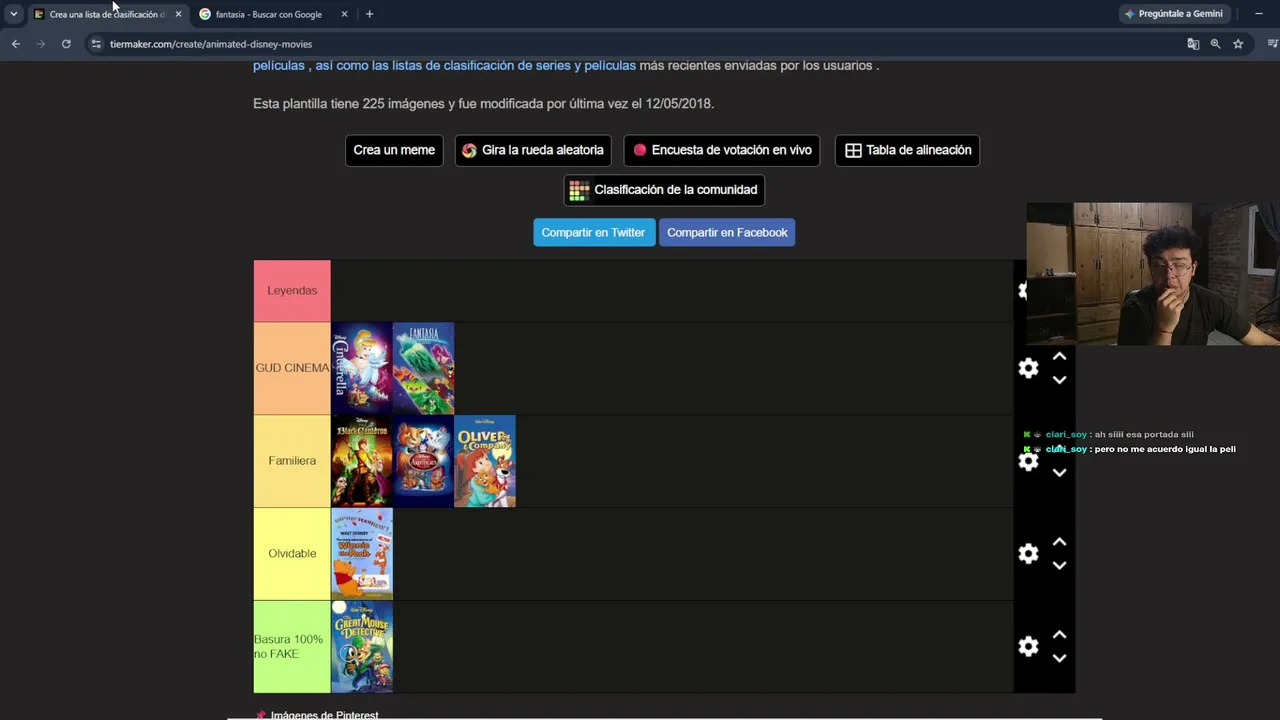Move GUD CINEMA row down with arrow

[x=1059, y=380]
